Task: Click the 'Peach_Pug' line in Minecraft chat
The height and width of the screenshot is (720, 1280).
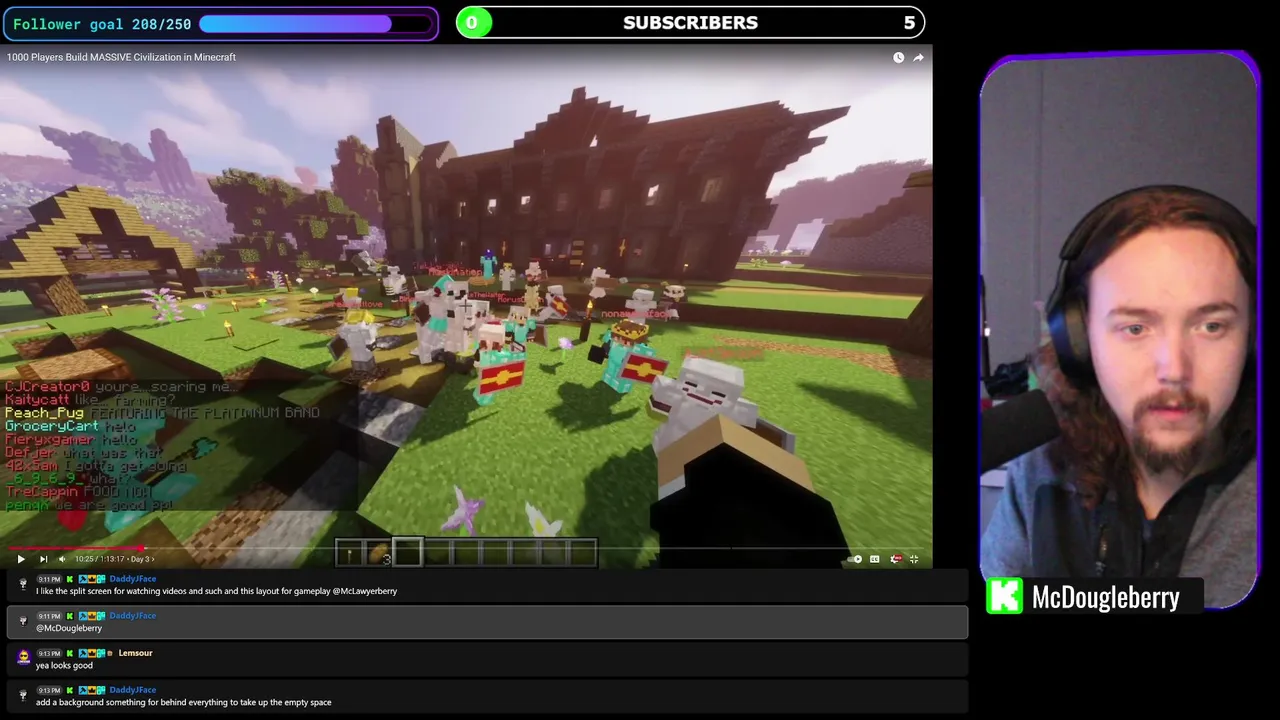Action: tap(162, 412)
